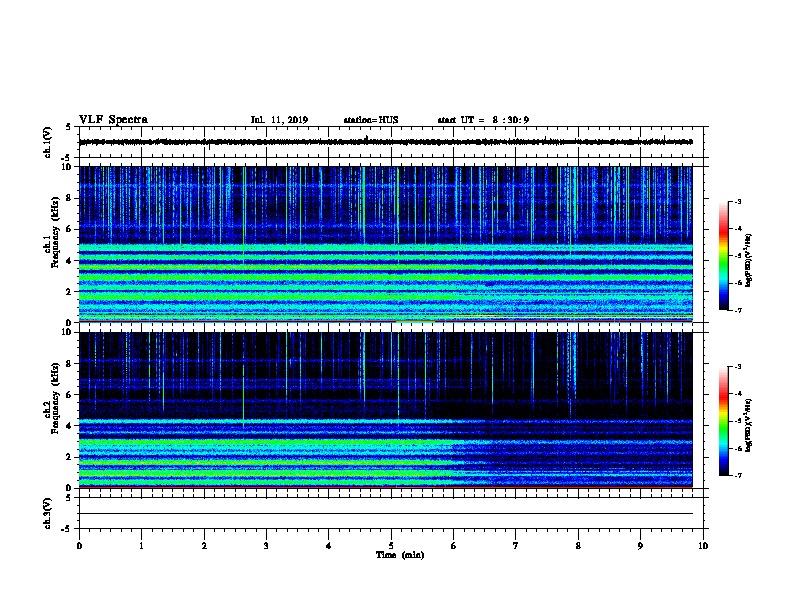
Task: Click time axis tick label "7"
Action: (x=516, y=546)
